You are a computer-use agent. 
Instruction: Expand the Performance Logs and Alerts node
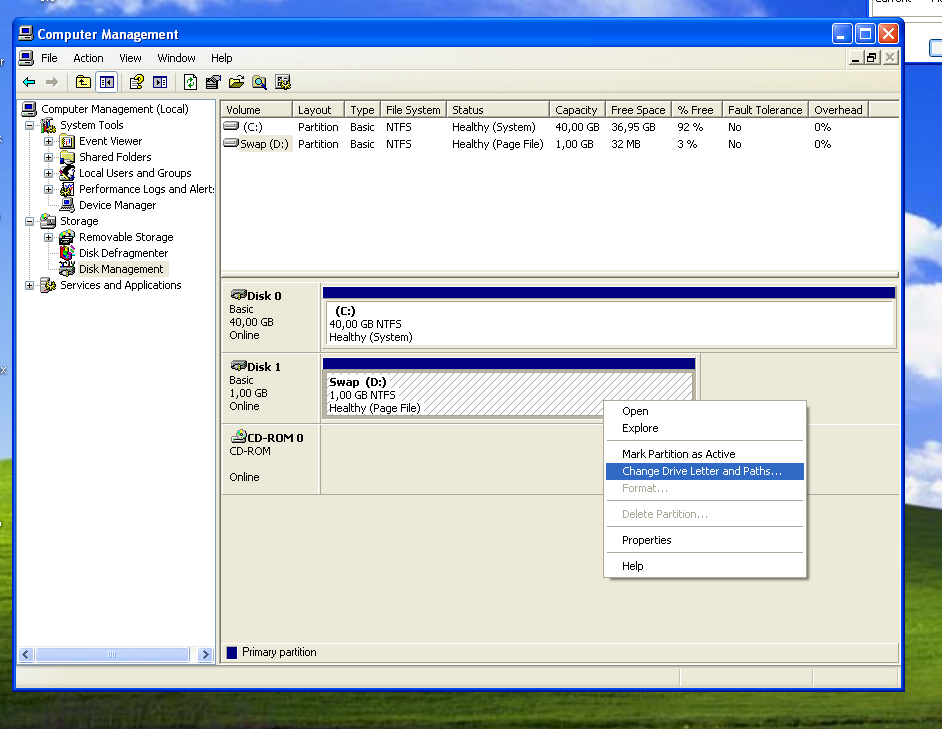pos(48,189)
